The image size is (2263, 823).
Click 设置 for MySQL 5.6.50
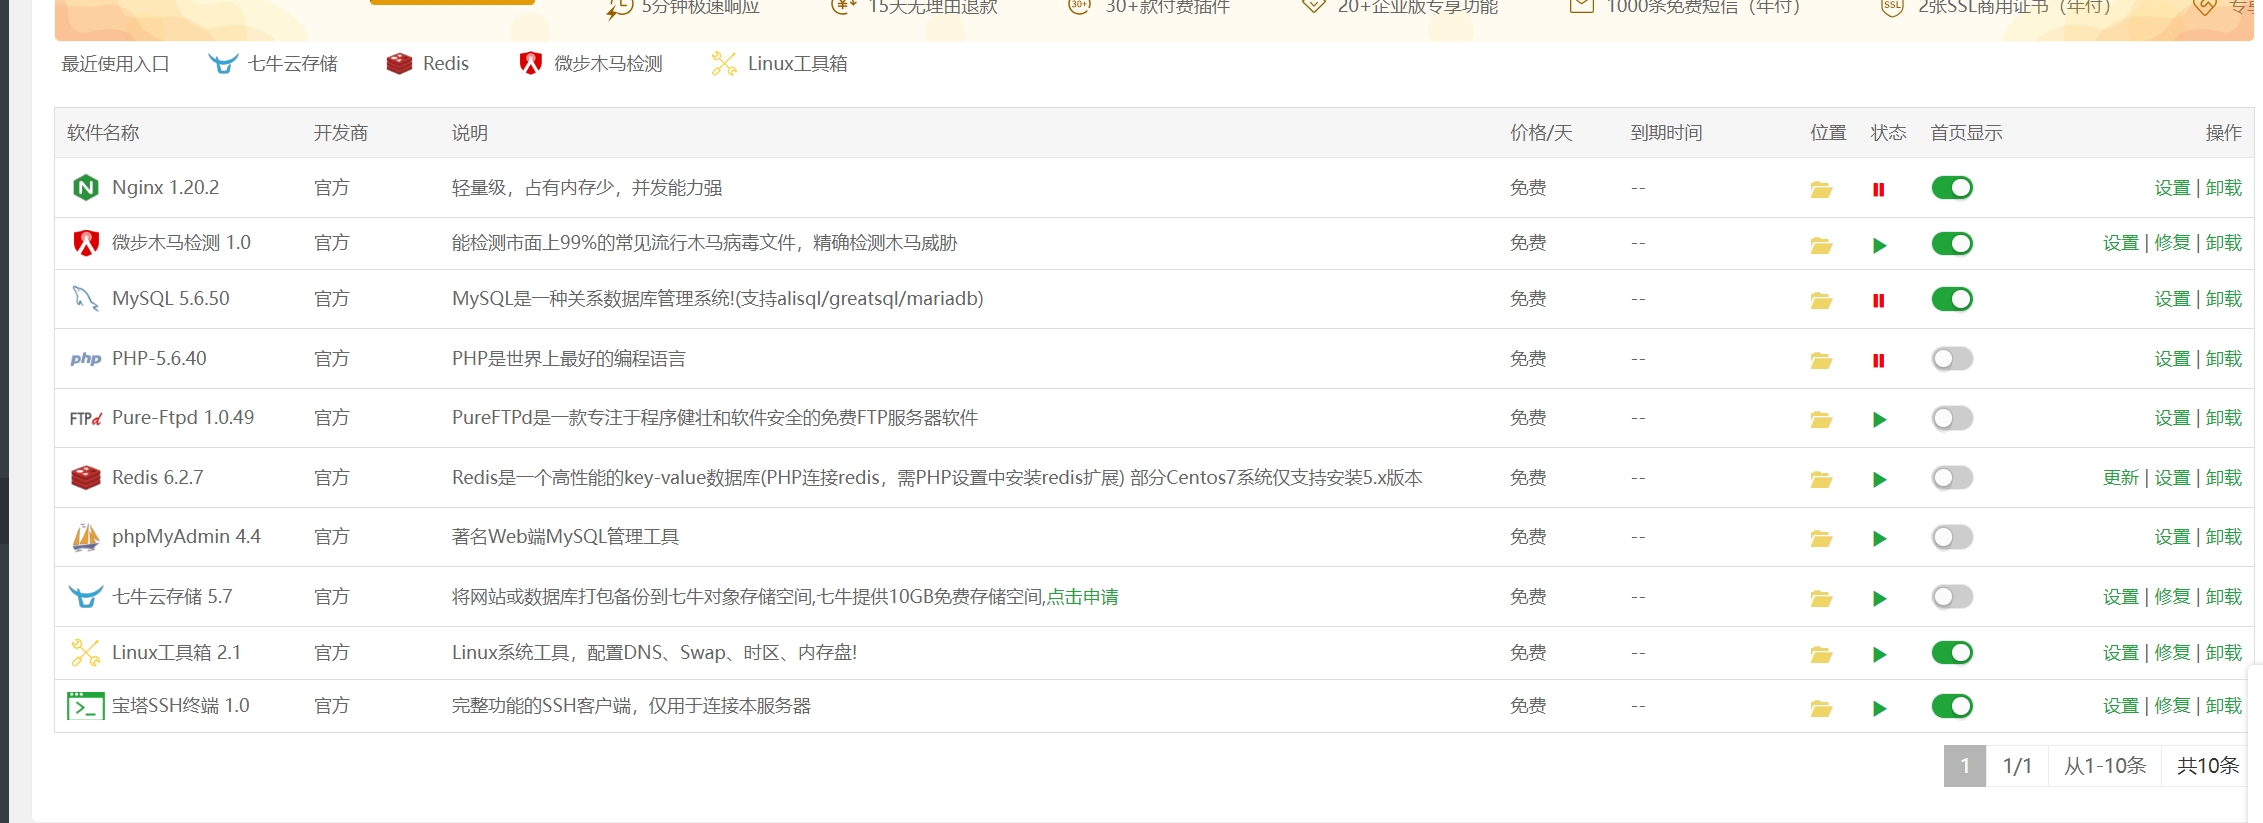2172,299
